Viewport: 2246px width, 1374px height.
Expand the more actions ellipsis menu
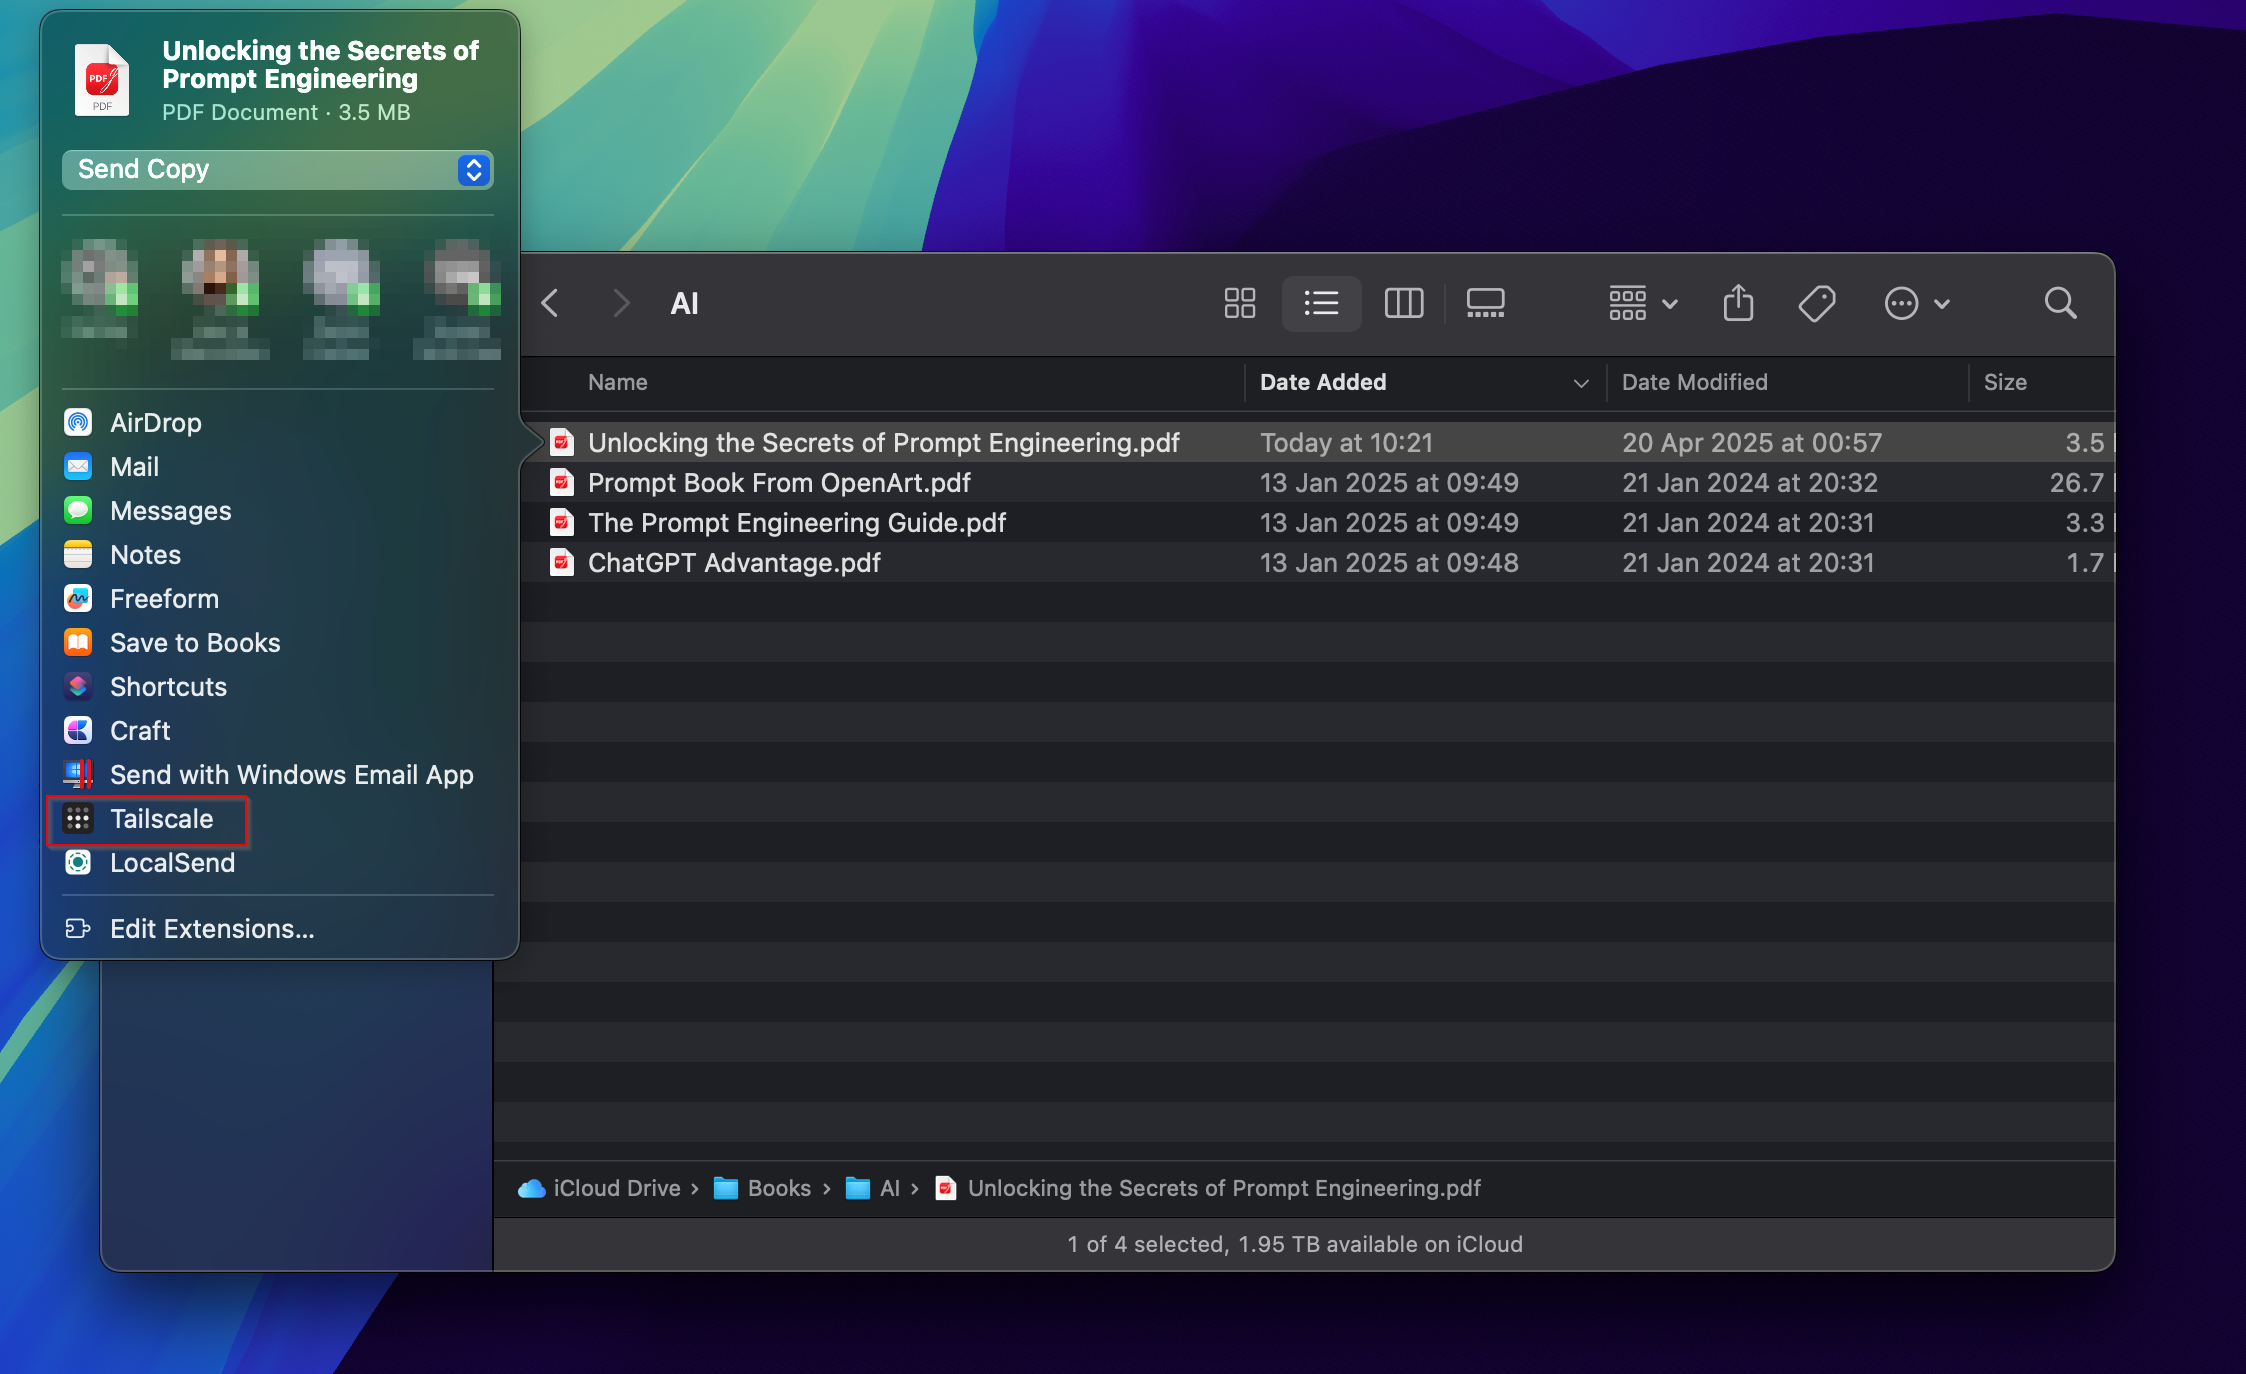coord(1915,303)
